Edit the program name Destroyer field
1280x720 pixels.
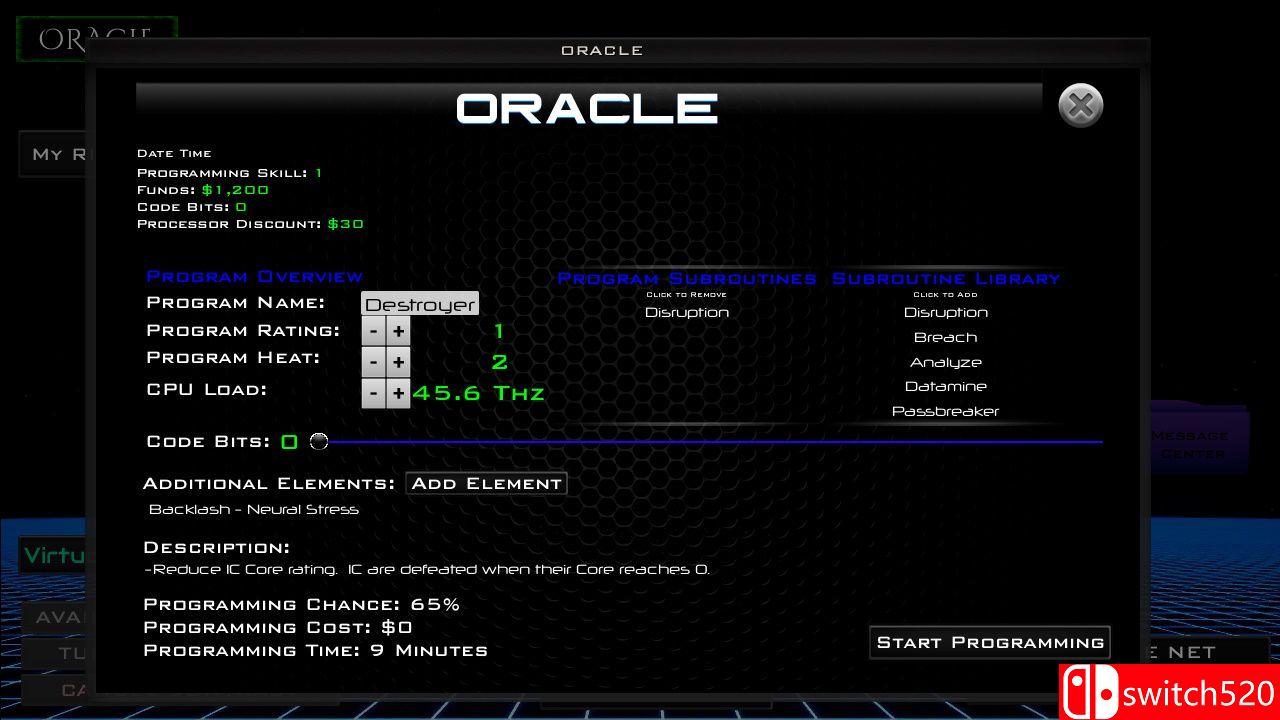[x=419, y=303]
